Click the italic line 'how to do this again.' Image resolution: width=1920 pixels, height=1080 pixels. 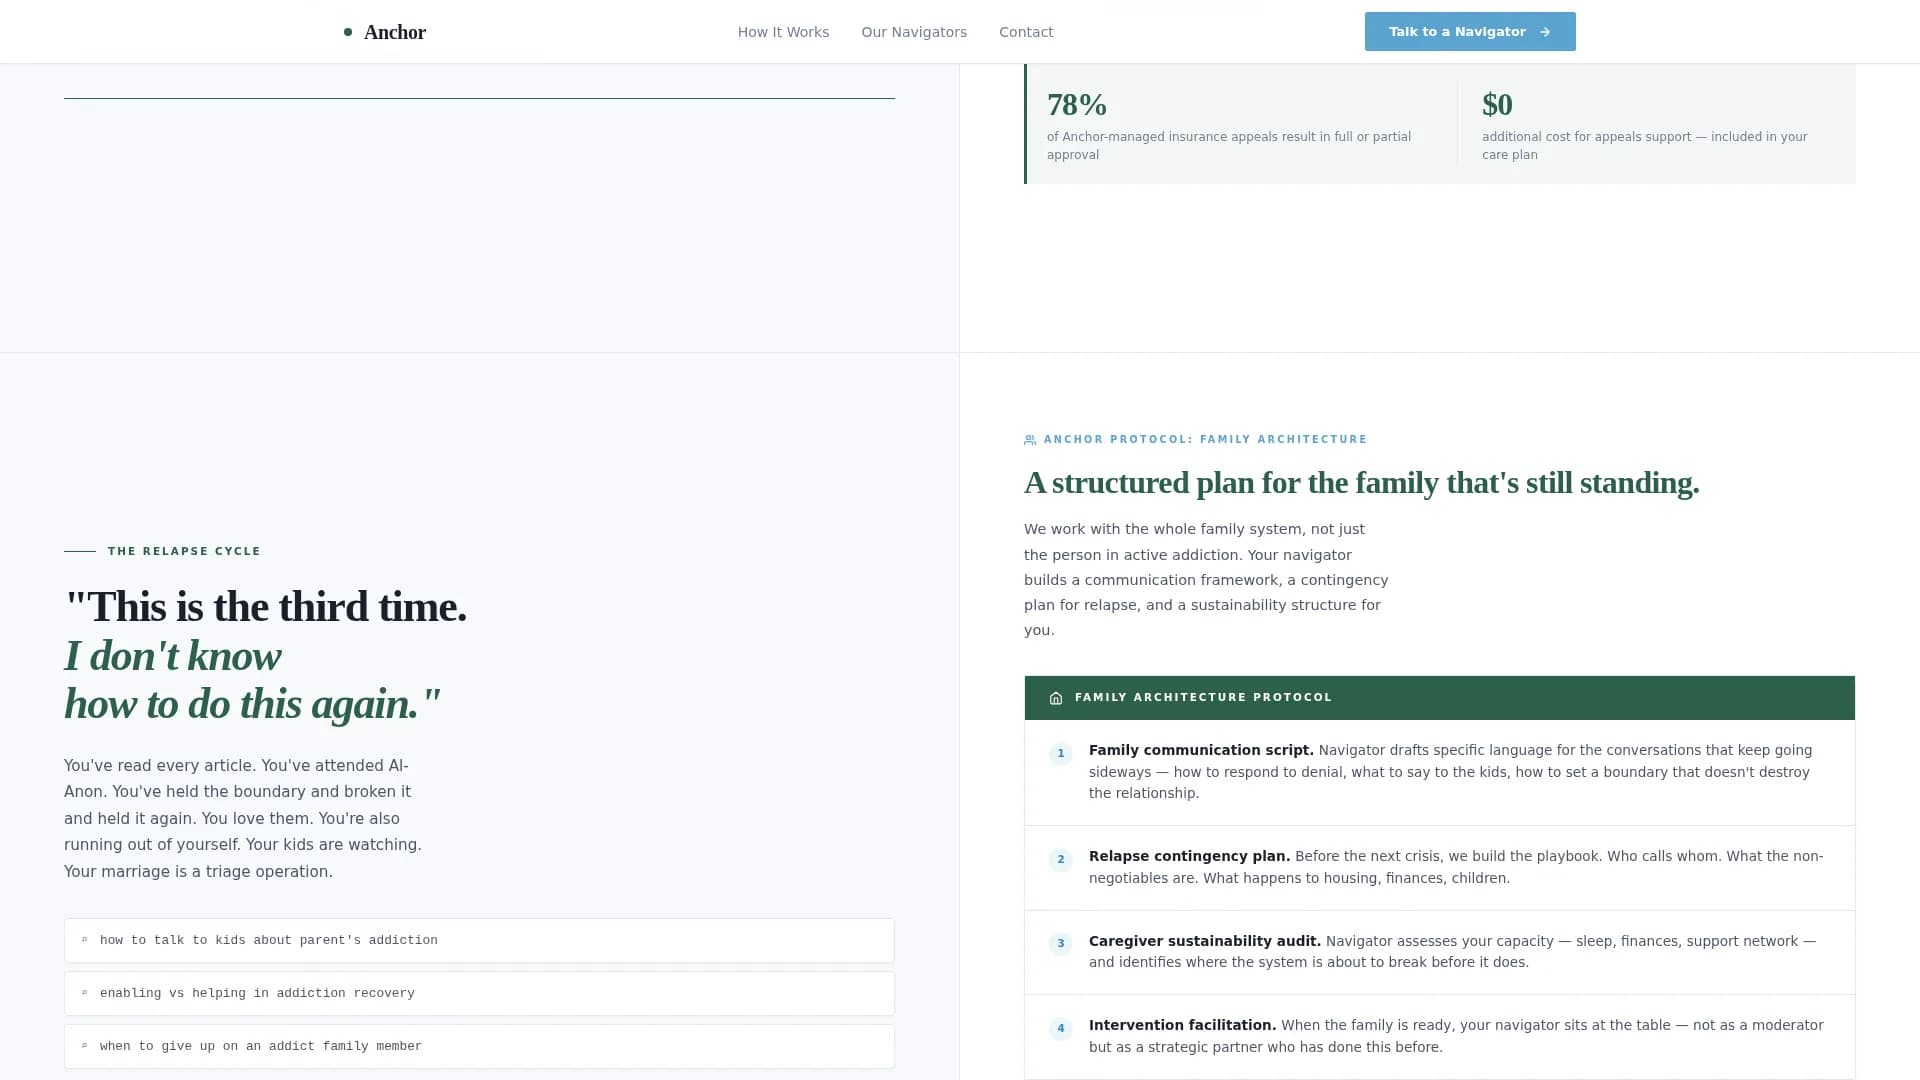pos(253,704)
